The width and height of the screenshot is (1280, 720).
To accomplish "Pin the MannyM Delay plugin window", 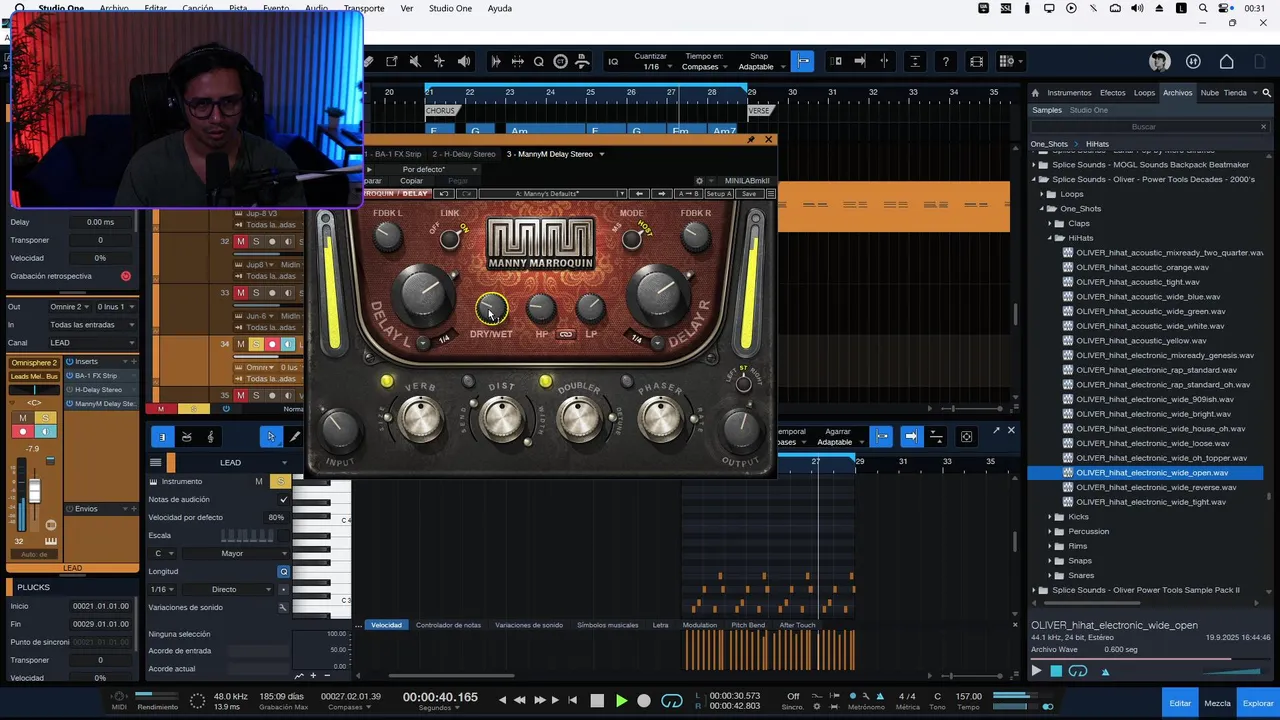I will (x=752, y=140).
